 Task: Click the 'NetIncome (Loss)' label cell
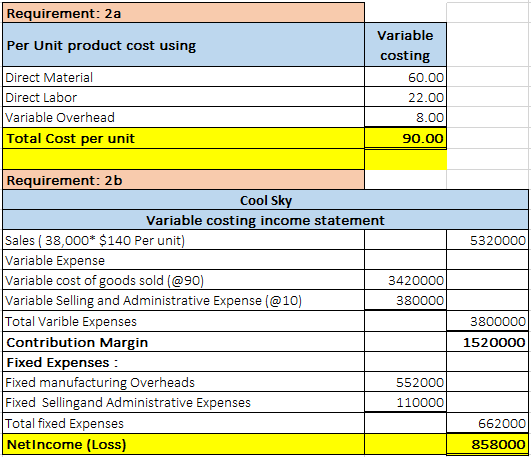[x=184, y=444]
